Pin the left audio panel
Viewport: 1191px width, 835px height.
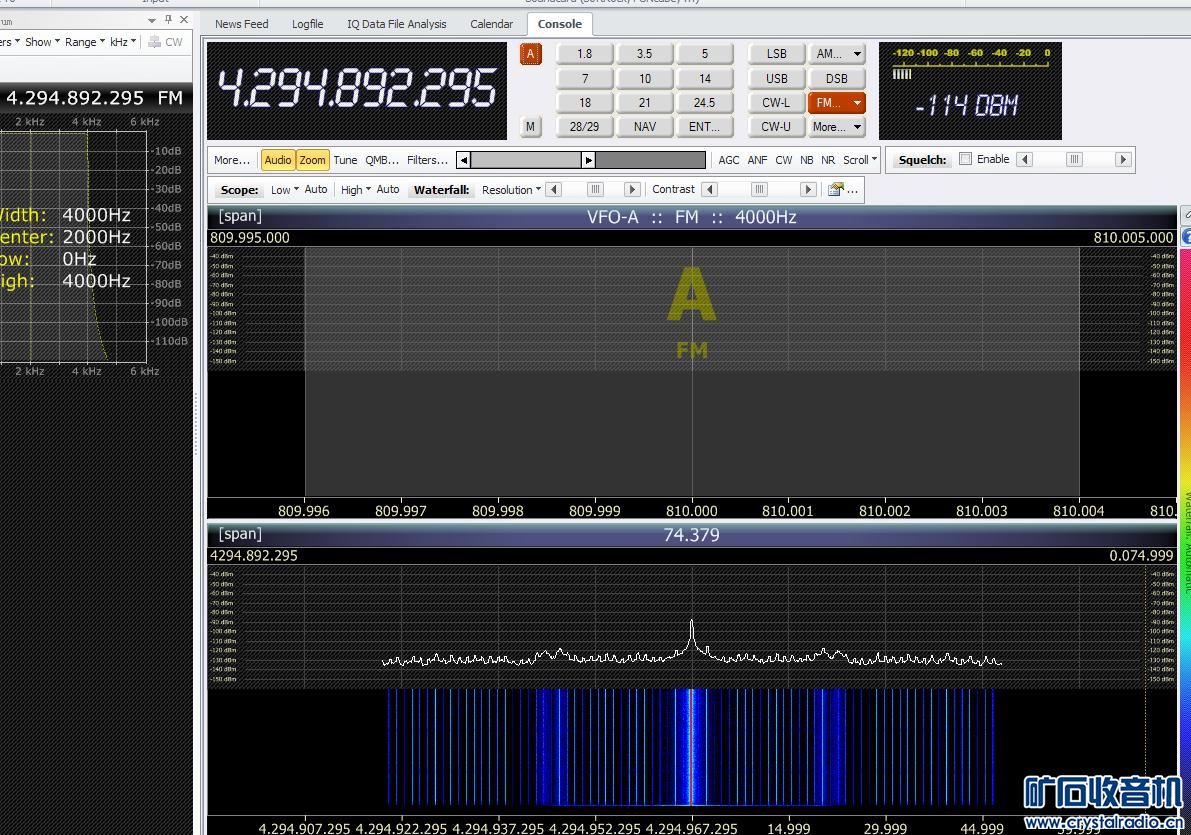point(169,19)
